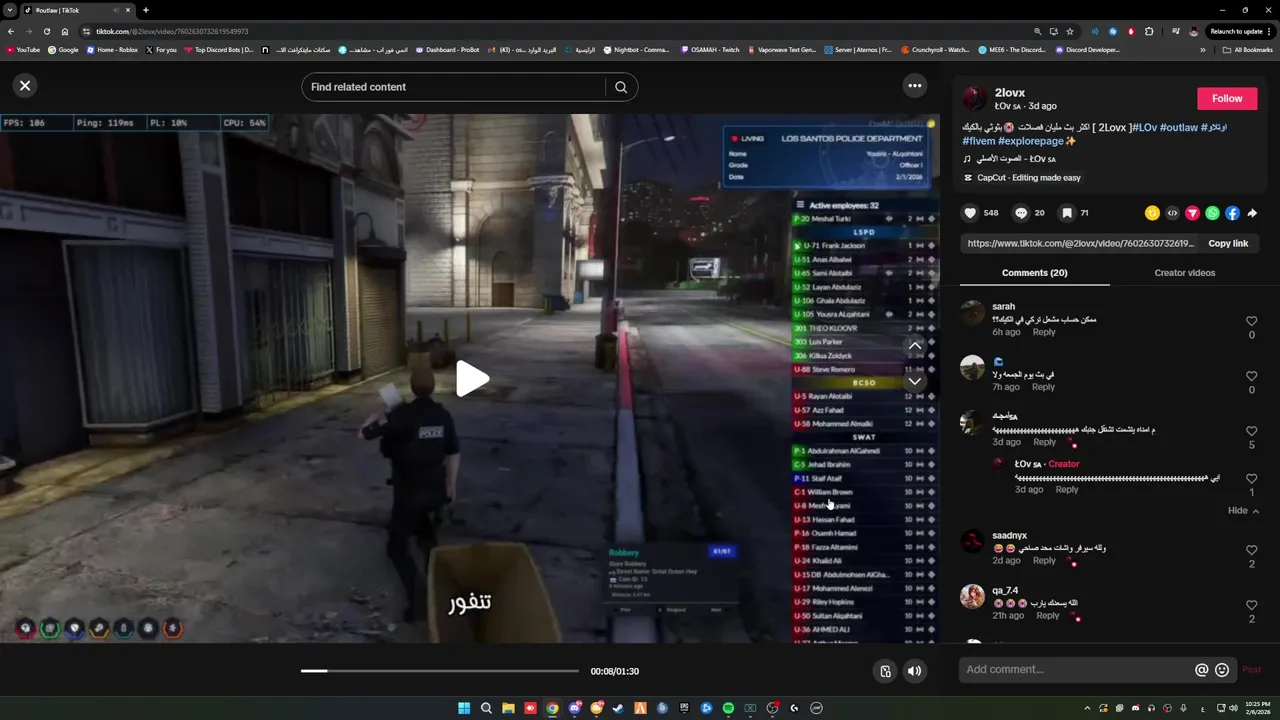Collapse replies with Hide
The width and height of the screenshot is (1280, 720).
pyautogui.click(x=1243, y=511)
